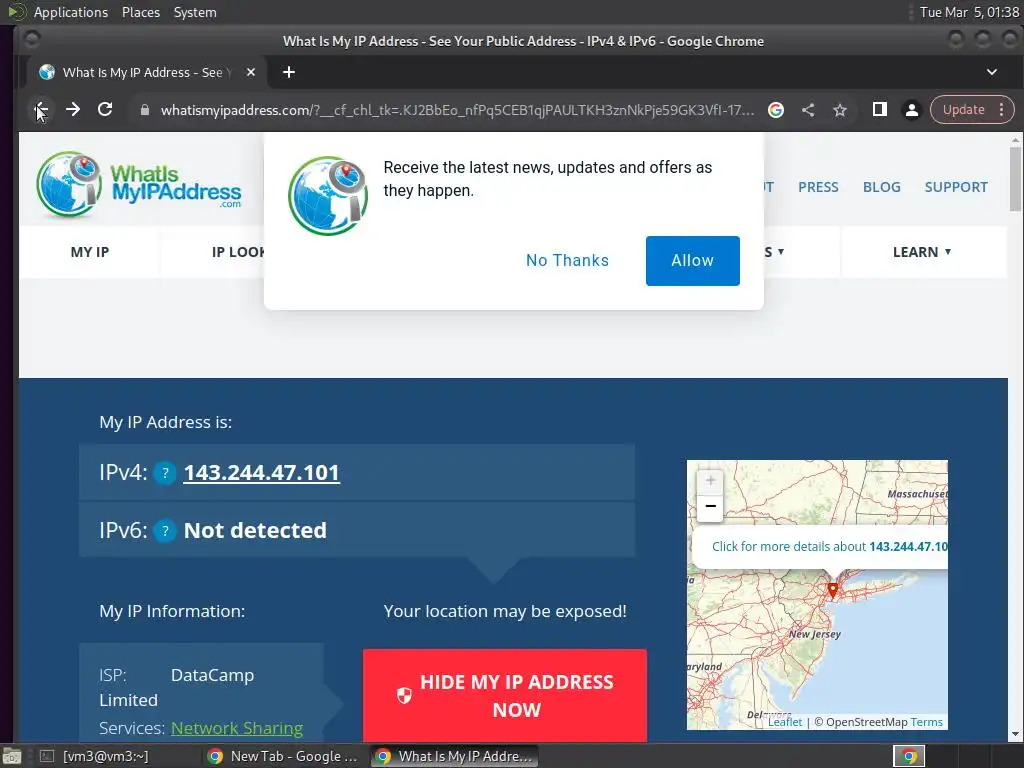Click the clock showing Tue Mar 5
Viewport: 1024px width, 768px height.
[x=968, y=12]
